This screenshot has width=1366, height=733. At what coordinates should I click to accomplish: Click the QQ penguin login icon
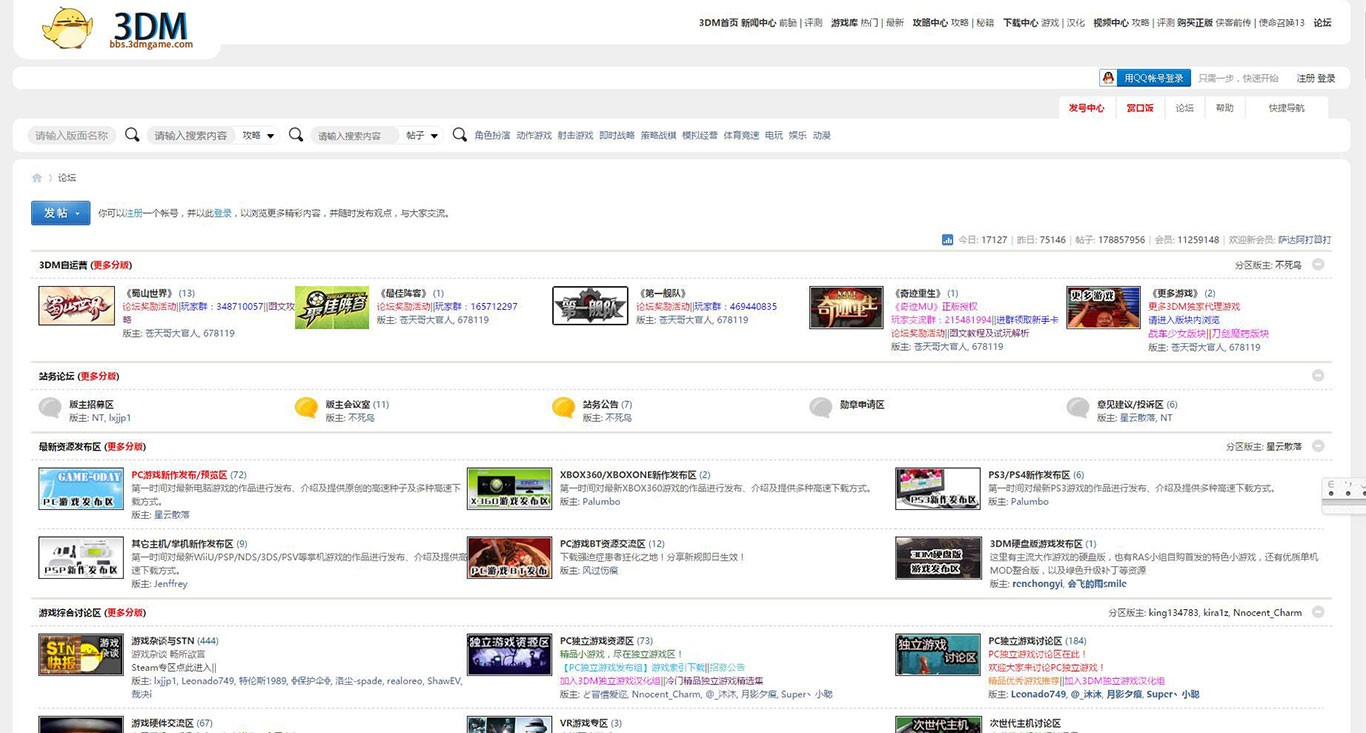coord(1108,78)
